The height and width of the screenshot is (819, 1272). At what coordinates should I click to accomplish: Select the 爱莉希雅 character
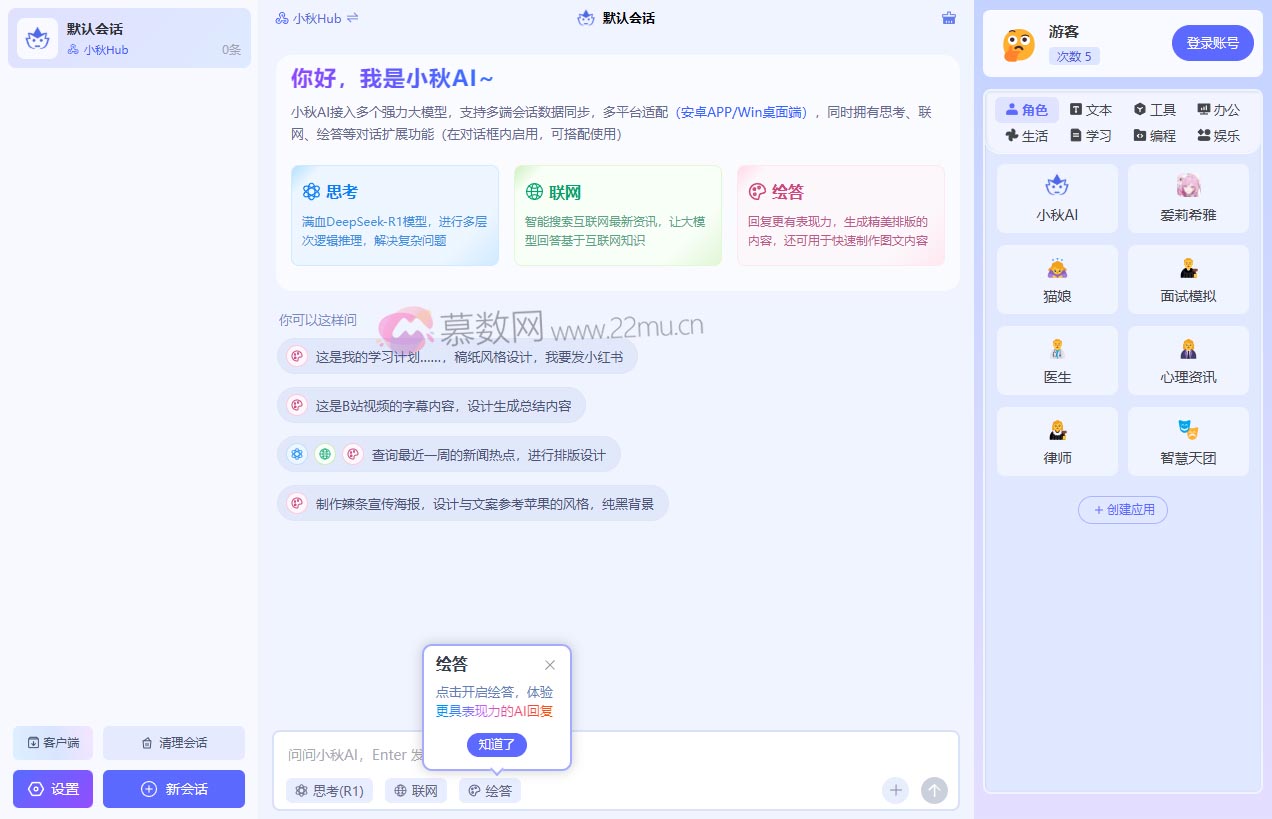(1187, 198)
